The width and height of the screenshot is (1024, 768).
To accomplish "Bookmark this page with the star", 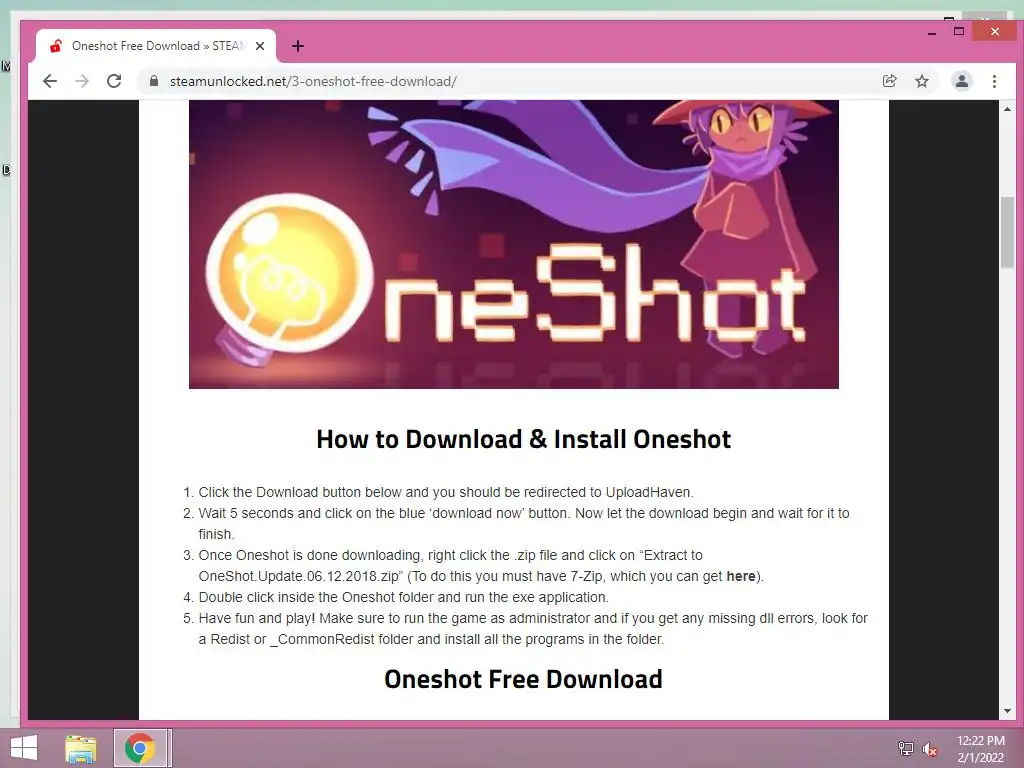I will 921,81.
